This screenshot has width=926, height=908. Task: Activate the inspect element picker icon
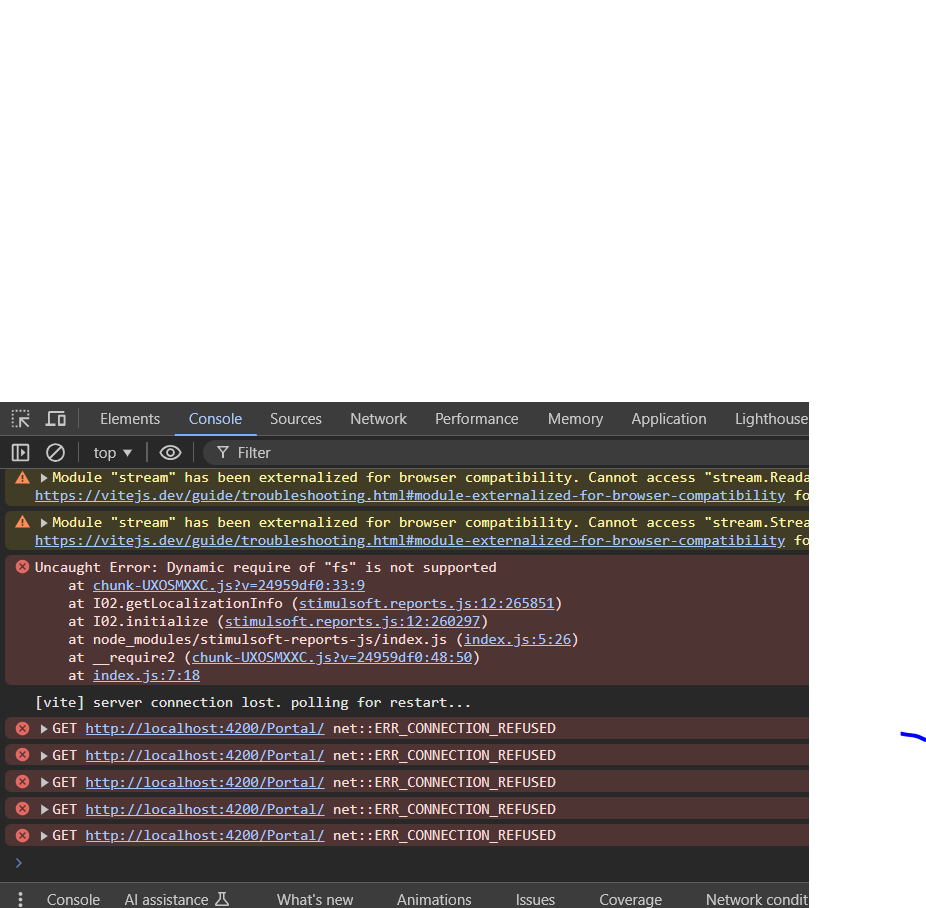click(x=21, y=419)
